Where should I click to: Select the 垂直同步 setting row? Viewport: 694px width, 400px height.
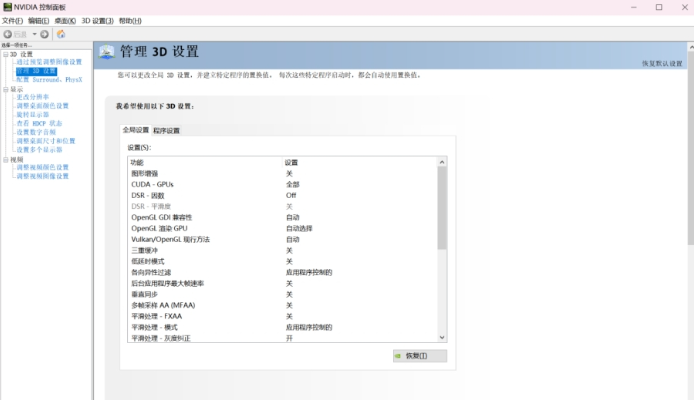pyautogui.click(x=282, y=294)
